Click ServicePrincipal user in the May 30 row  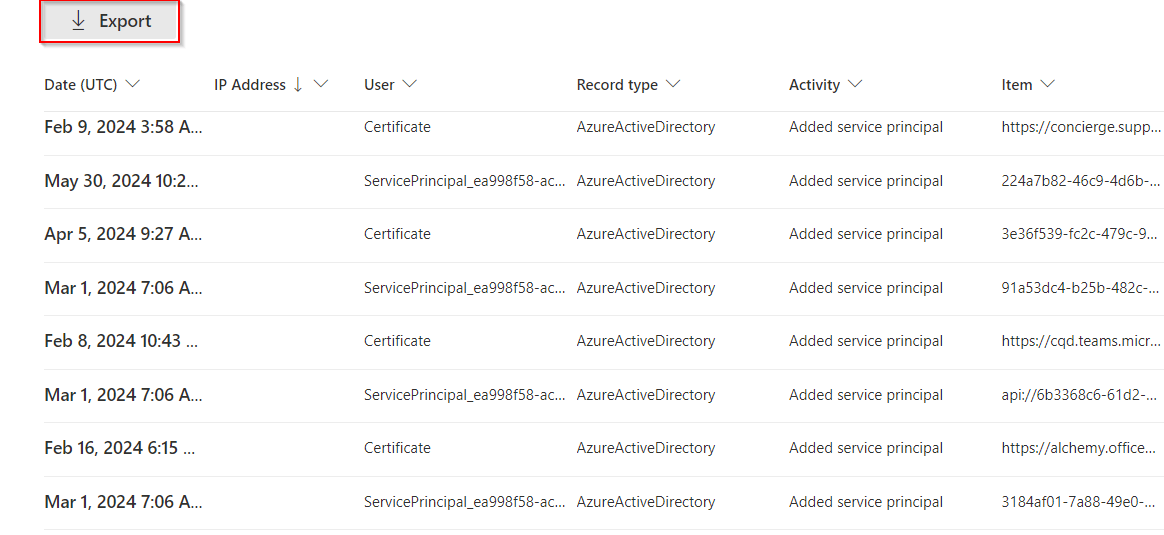[x=465, y=181]
